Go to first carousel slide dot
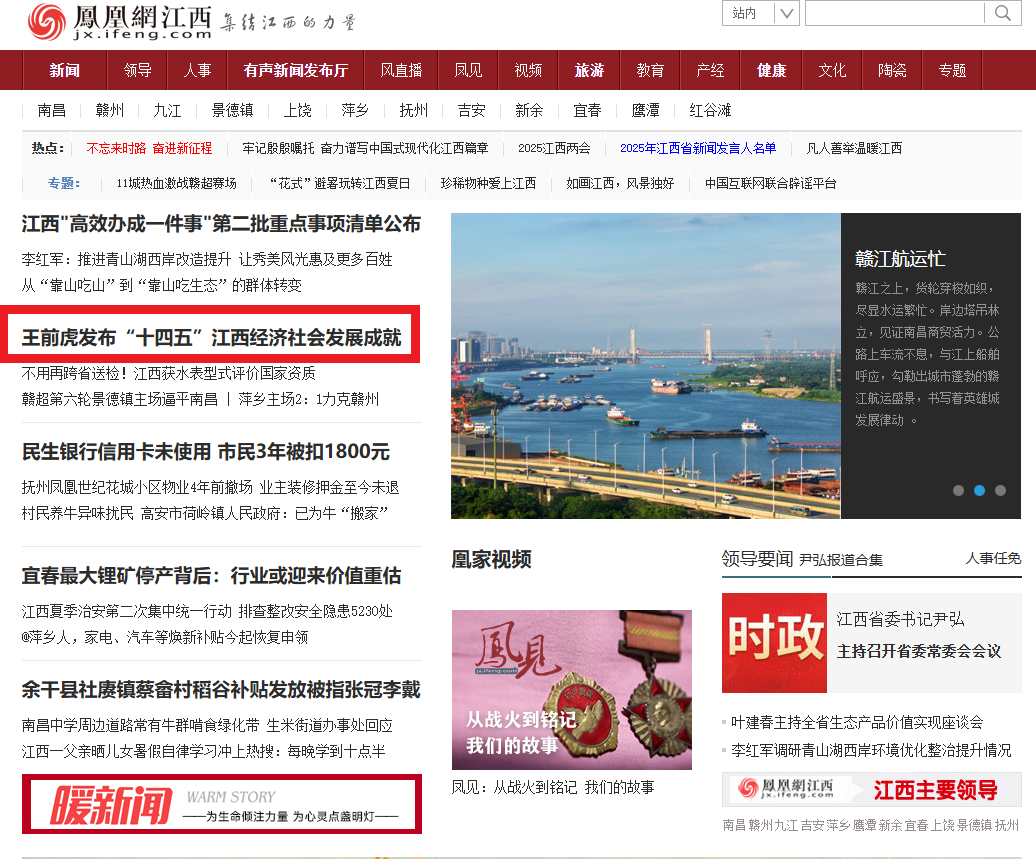 coord(958,490)
